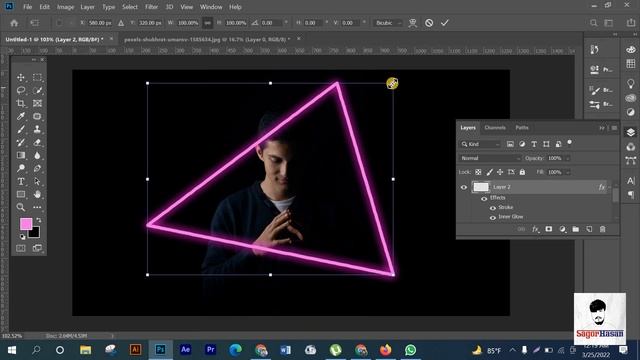Toggle lock image pixels brush icon
The height and width of the screenshot is (360, 640).
(489, 172)
